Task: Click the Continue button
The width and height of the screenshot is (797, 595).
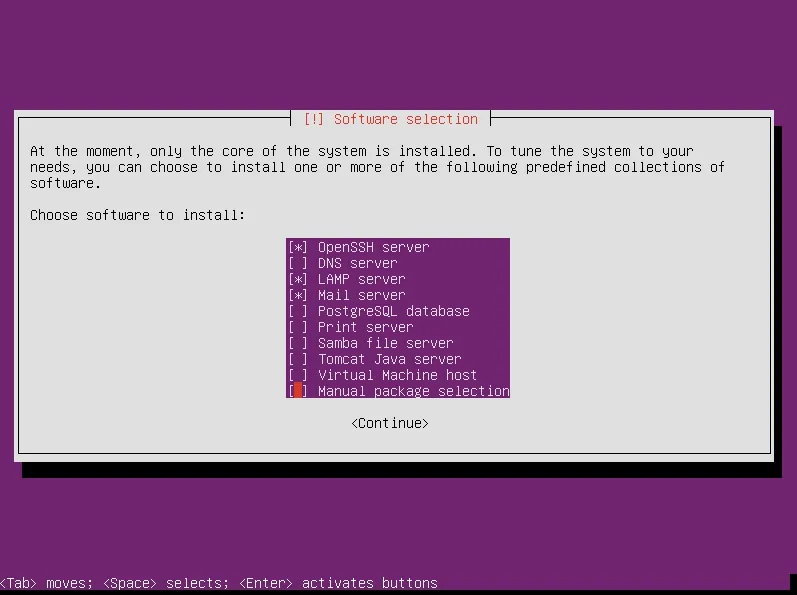Action: tap(390, 423)
